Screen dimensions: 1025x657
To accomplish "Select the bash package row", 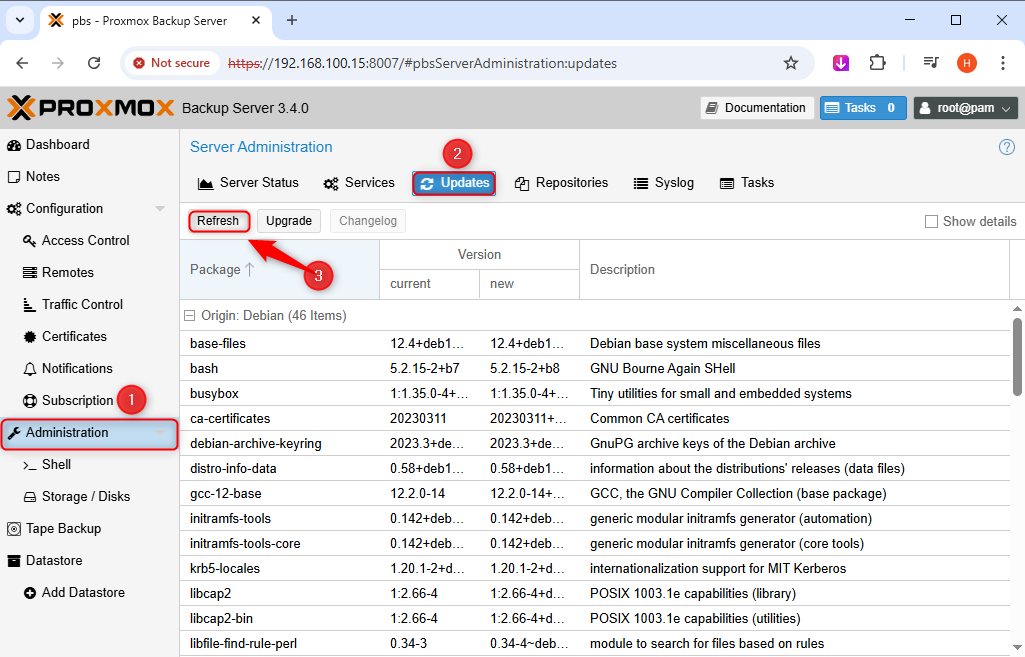I will tap(595, 369).
